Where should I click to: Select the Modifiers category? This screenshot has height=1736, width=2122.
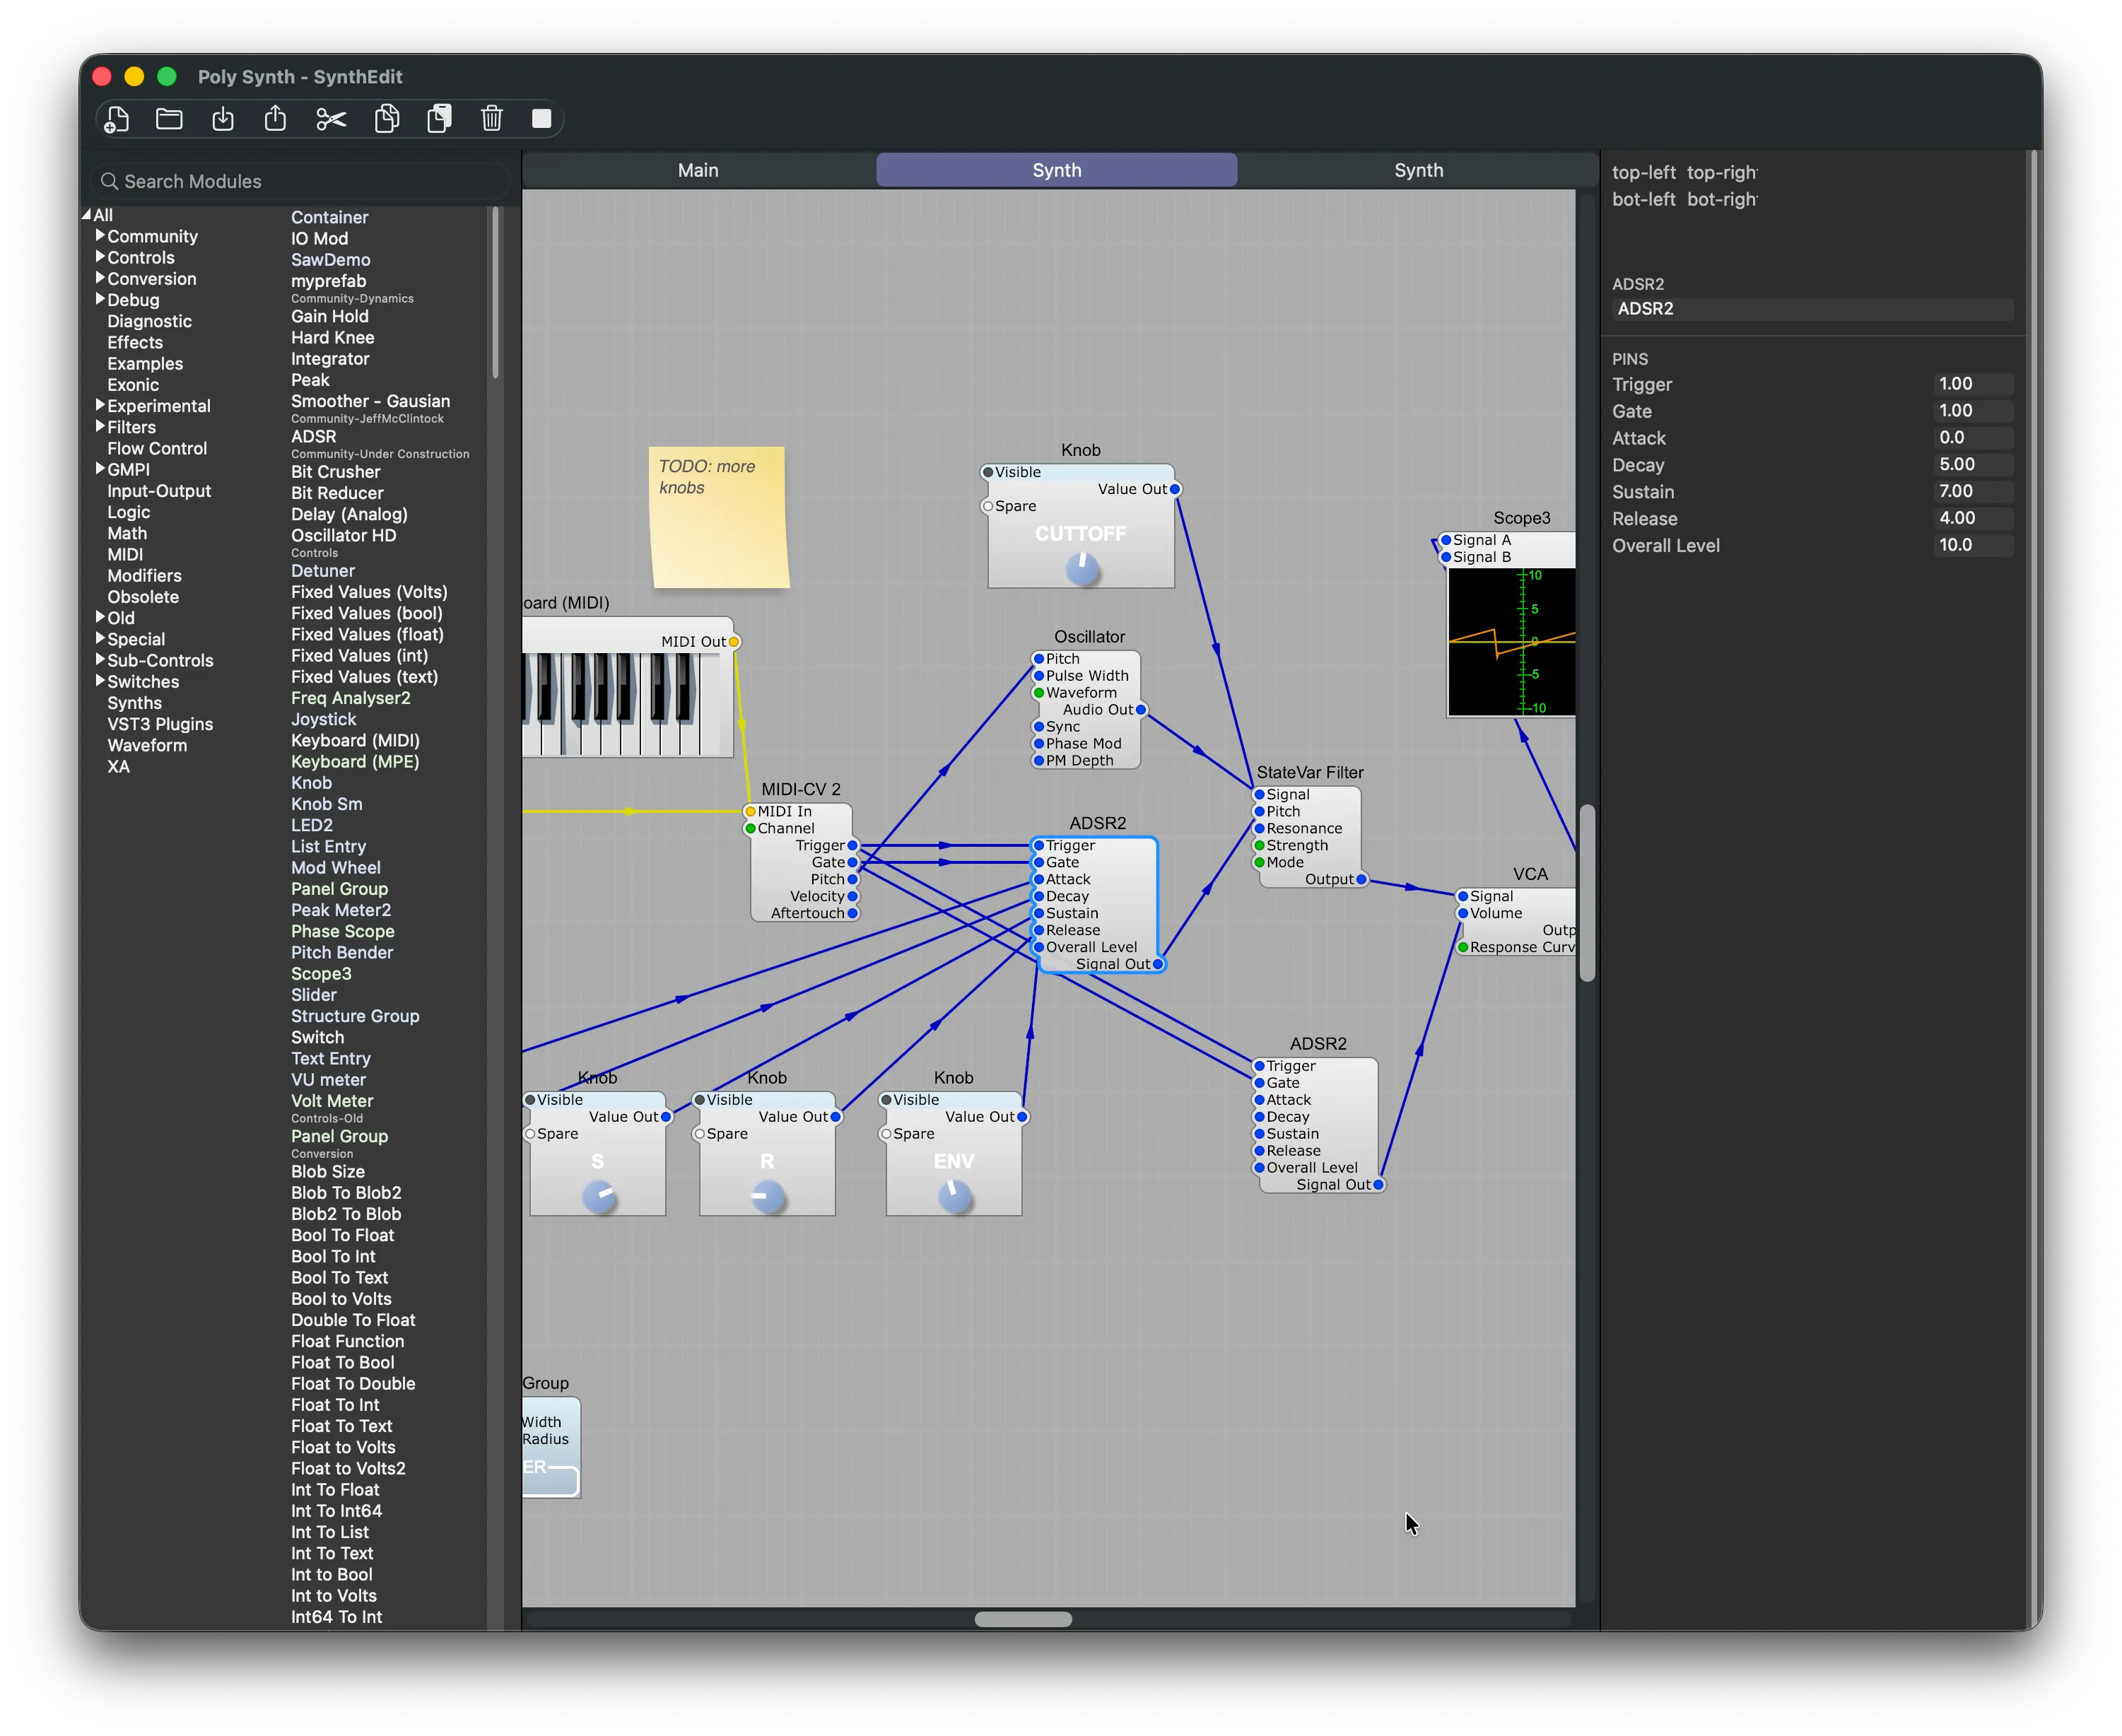point(144,575)
